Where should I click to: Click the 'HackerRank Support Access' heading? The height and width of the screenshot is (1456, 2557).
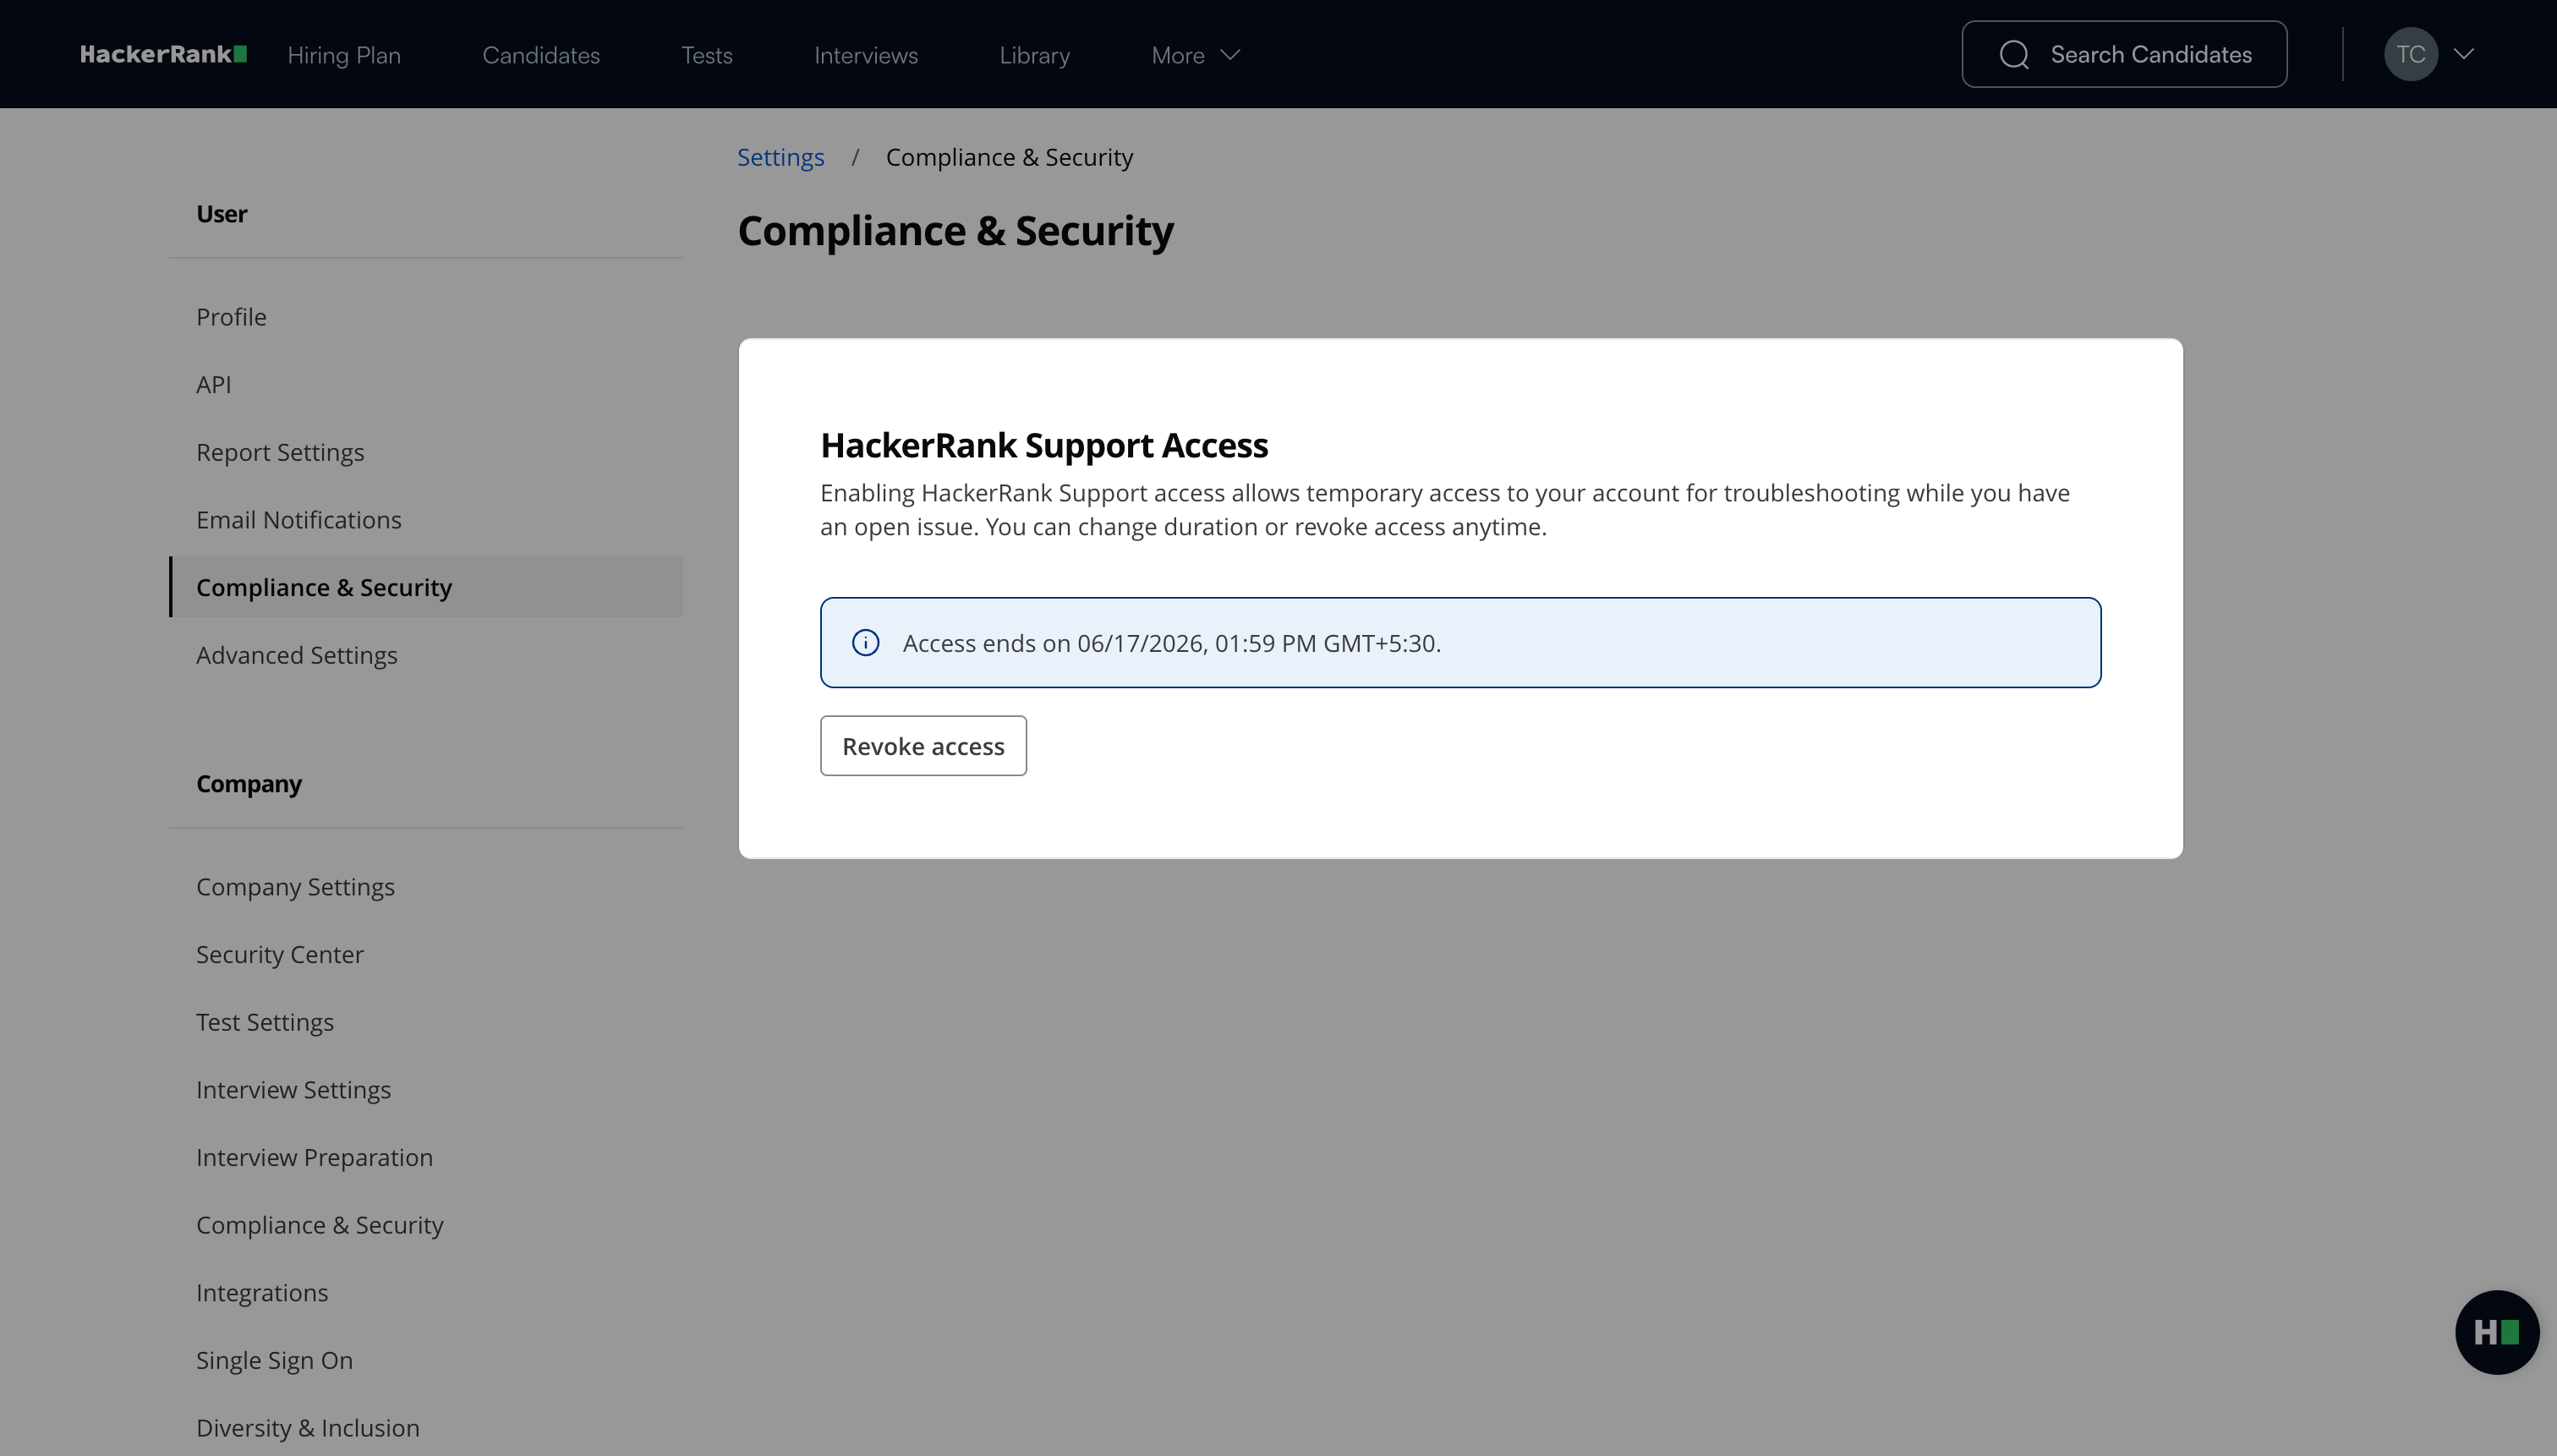click(x=1044, y=445)
